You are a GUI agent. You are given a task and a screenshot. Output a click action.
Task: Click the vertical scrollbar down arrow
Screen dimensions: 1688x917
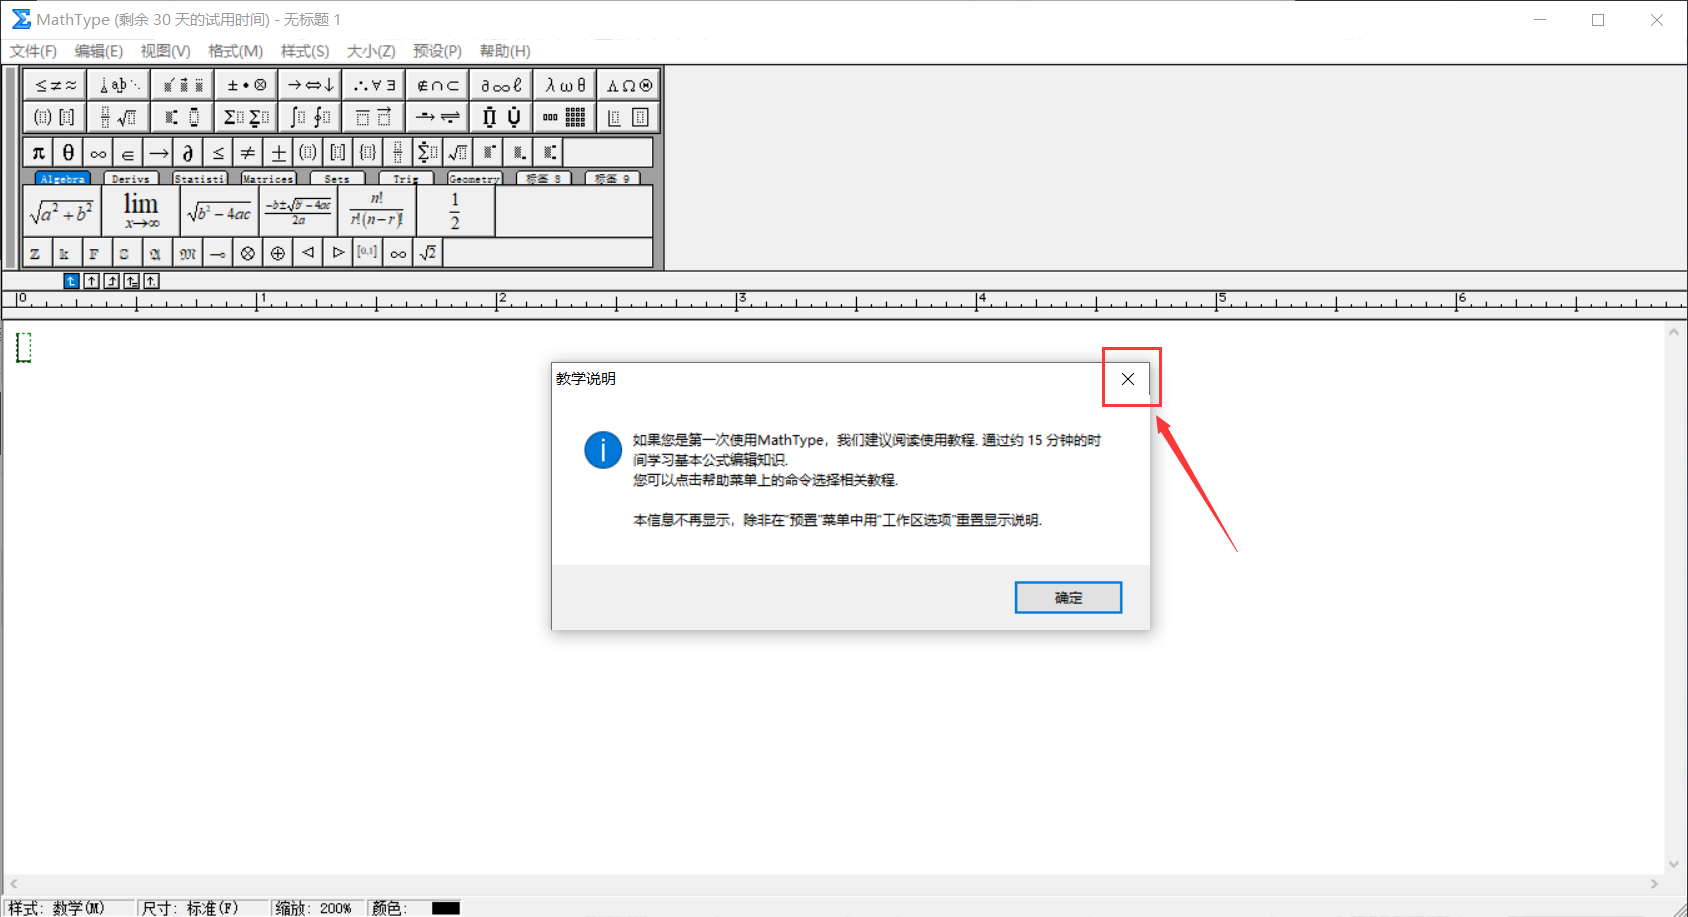click(1673, 865)
